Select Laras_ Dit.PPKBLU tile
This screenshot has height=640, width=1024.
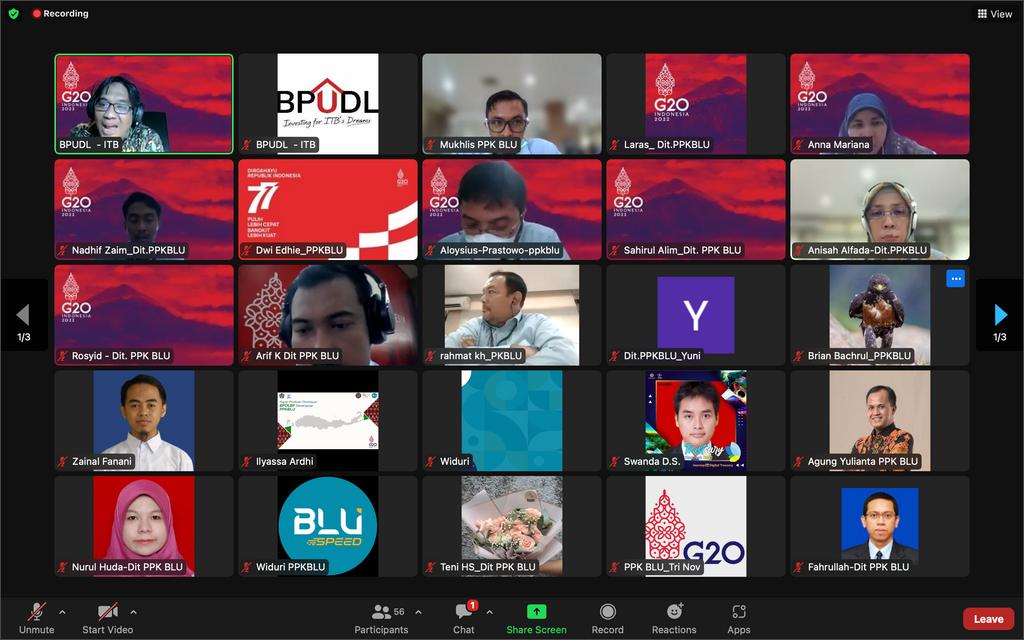tap(696, 104)
